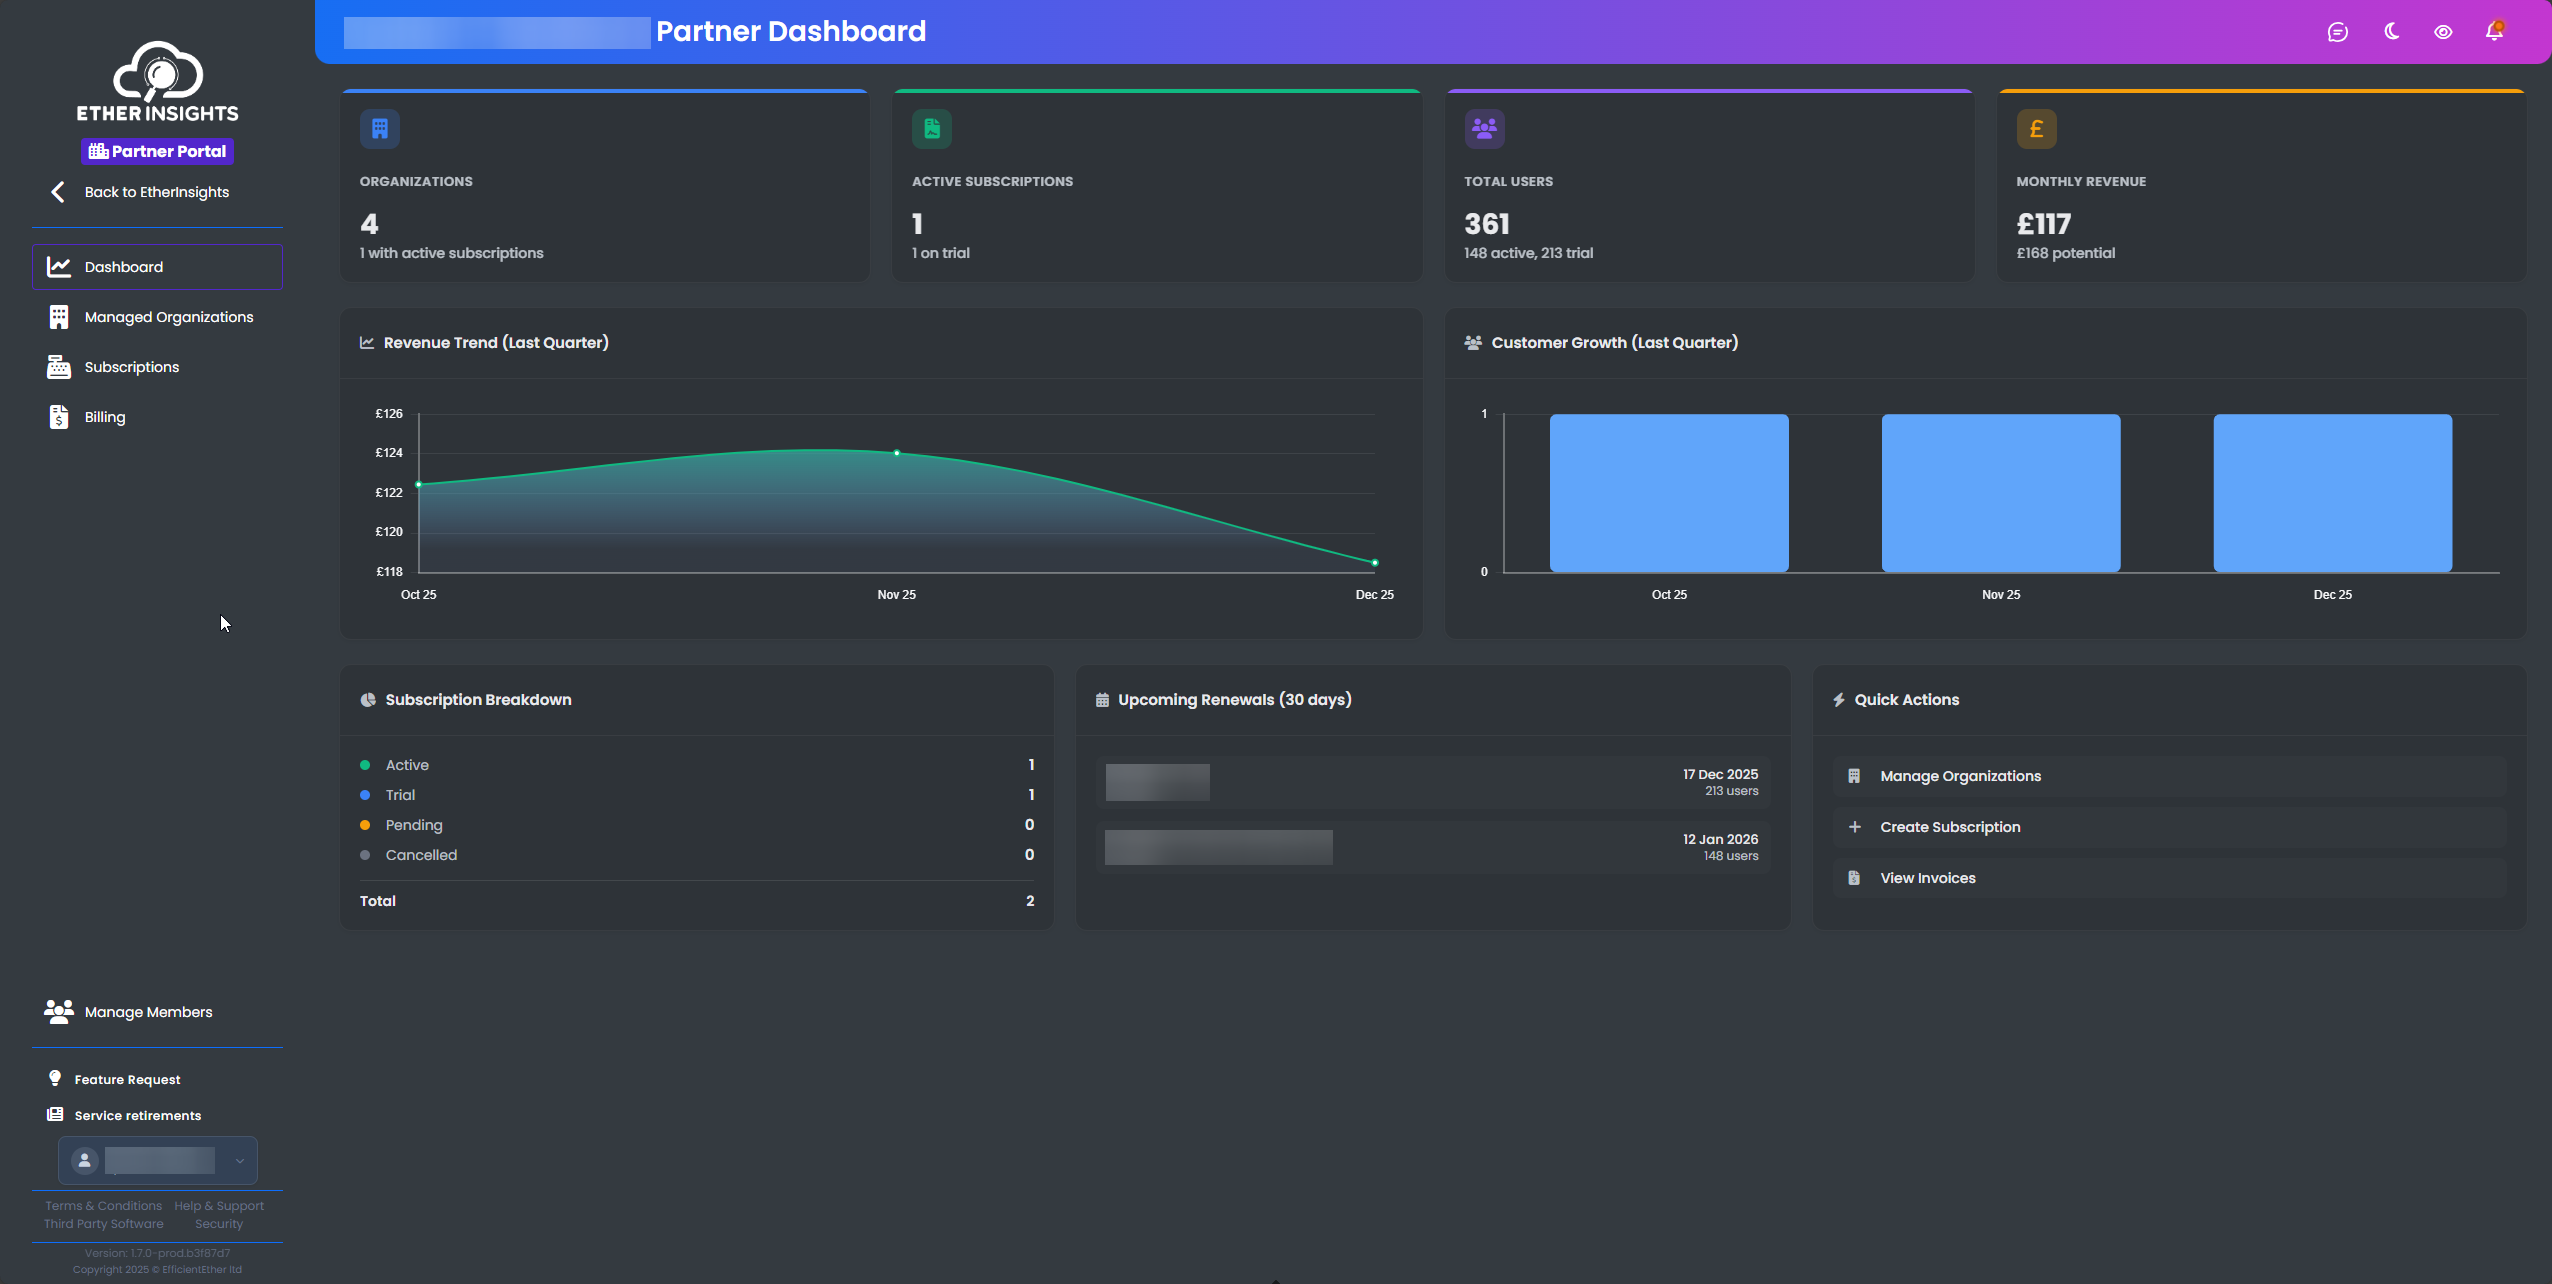Click the Revenue Trend chart icon
The image size is (2552, 1284).
(367, 343)
